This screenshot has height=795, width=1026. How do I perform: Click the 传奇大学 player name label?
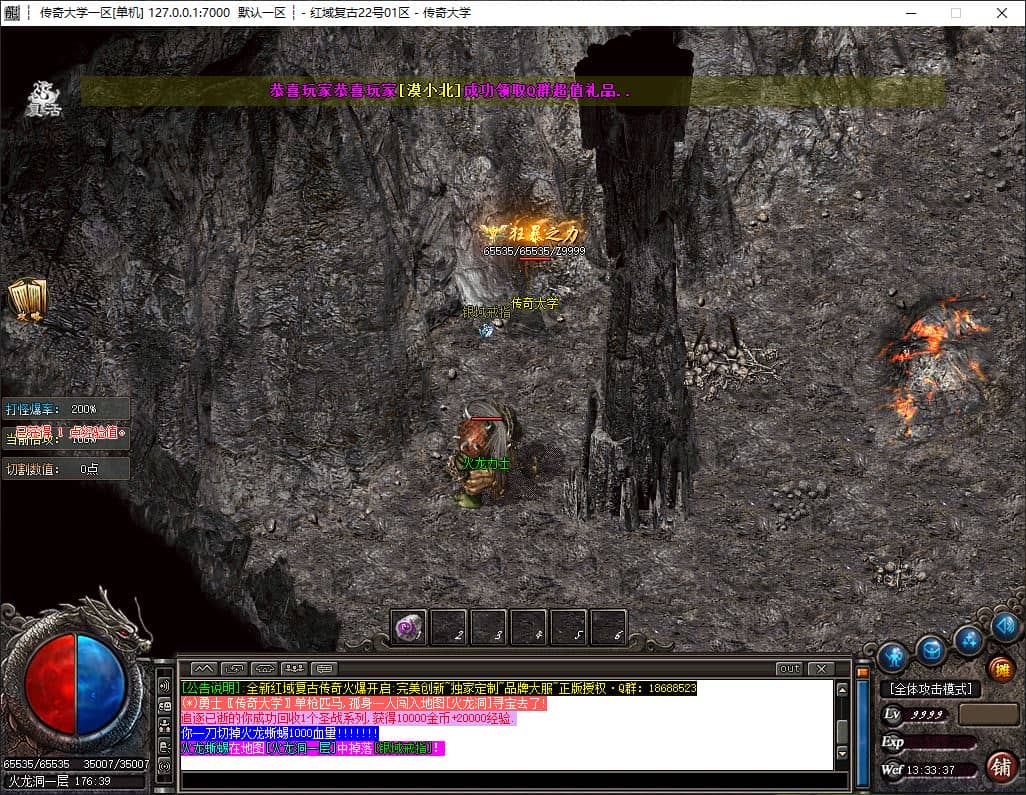[x=535, y=304]
